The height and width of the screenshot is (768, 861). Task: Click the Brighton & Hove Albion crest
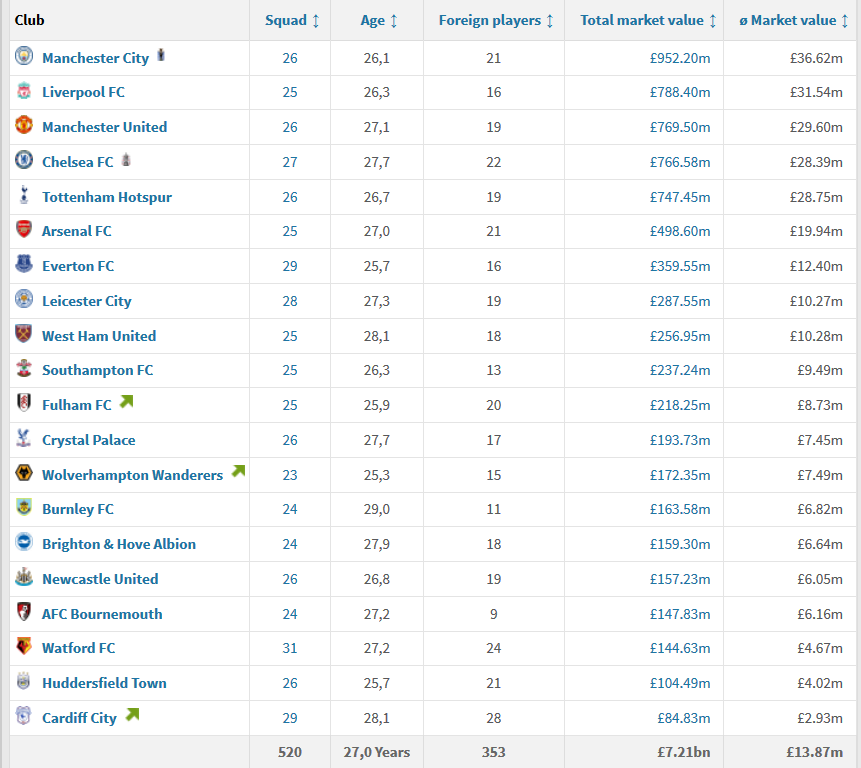coord(24,542)
